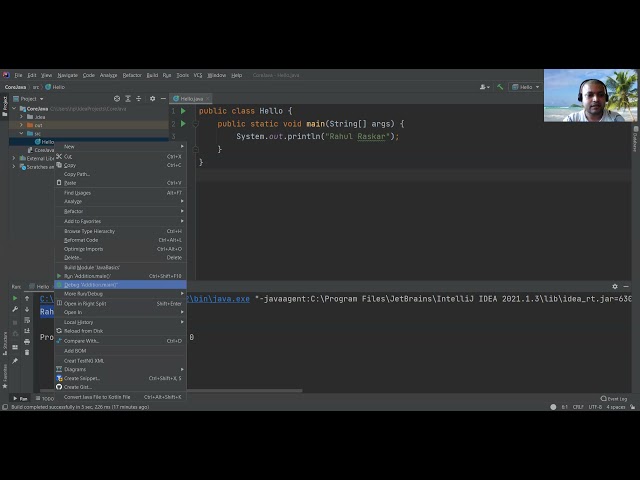Click the java.exe path link in console
This screenshot has width=640, height=480.
click(x=218, y=299)
